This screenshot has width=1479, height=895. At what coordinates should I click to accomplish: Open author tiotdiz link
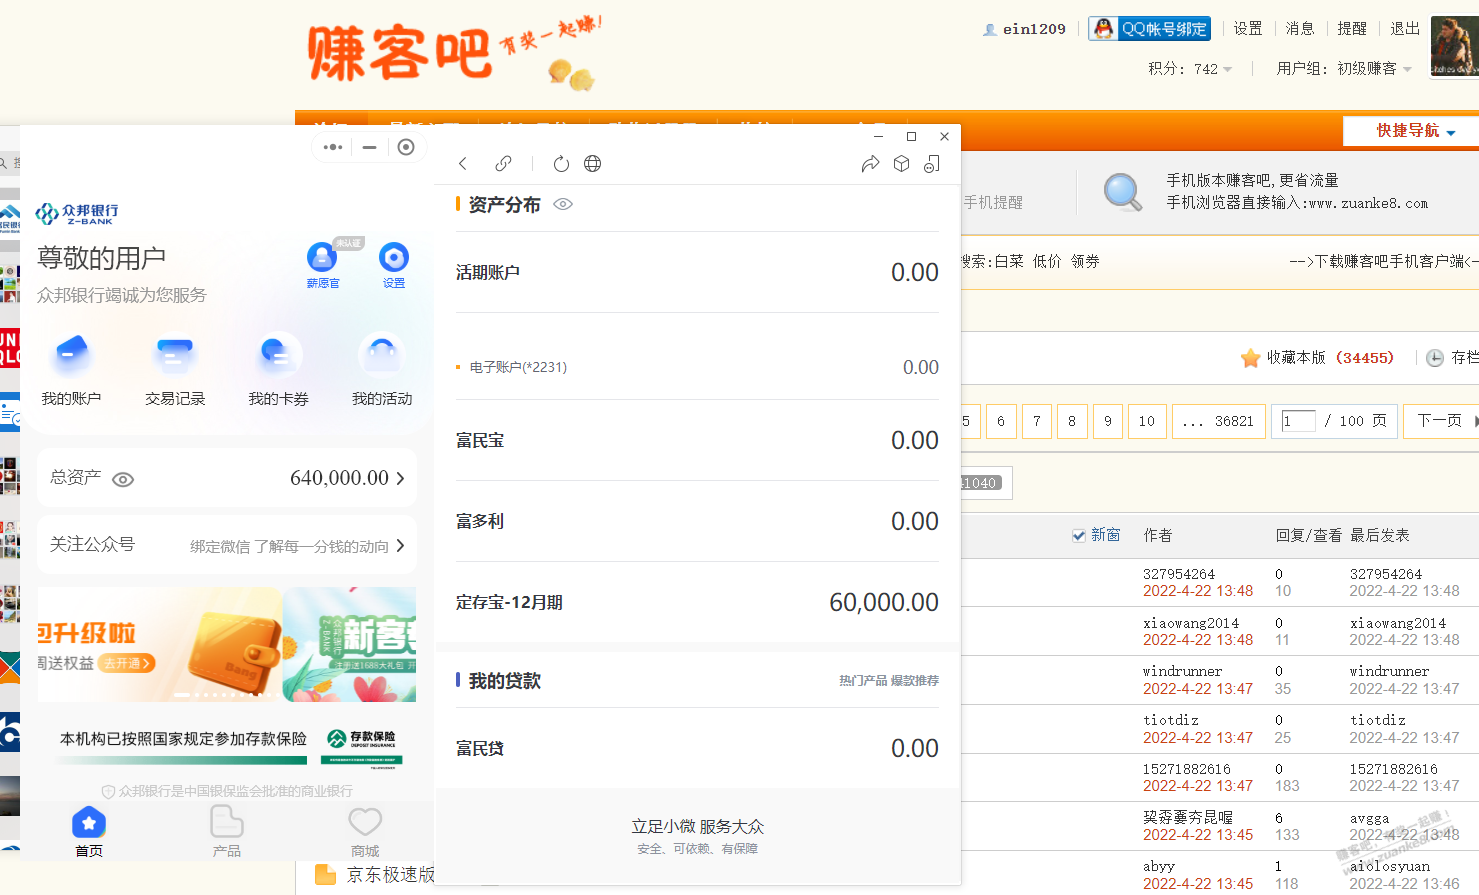click(1171, 720)
